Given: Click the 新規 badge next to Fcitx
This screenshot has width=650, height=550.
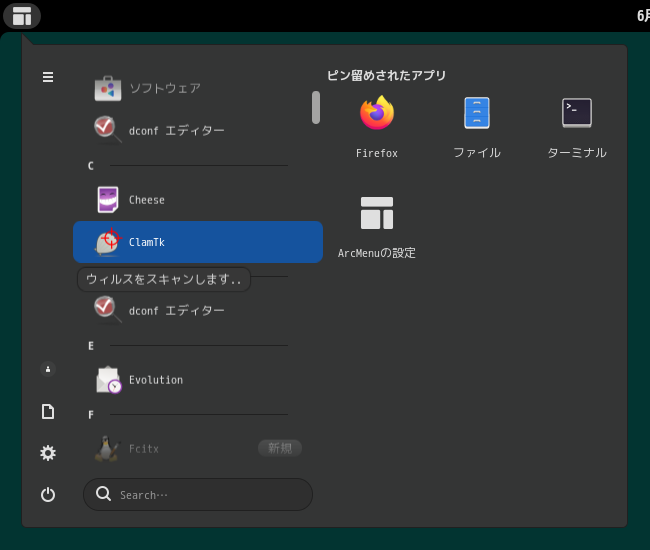Looking at the screenshot, I should (x=280, y=448).
